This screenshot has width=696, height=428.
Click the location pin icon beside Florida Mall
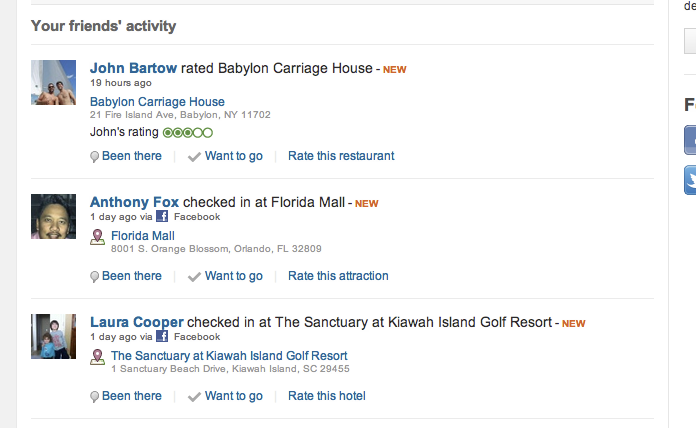tap(98, 236)
